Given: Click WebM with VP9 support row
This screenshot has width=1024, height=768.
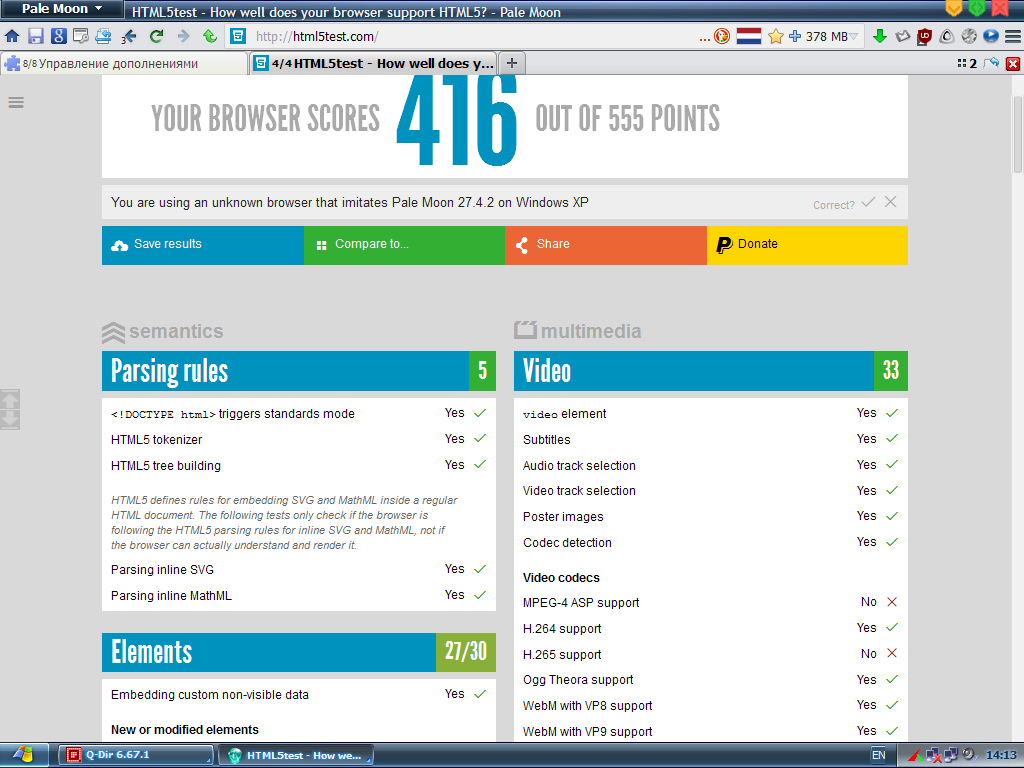Looking at the screenshot, I should 711,731.
